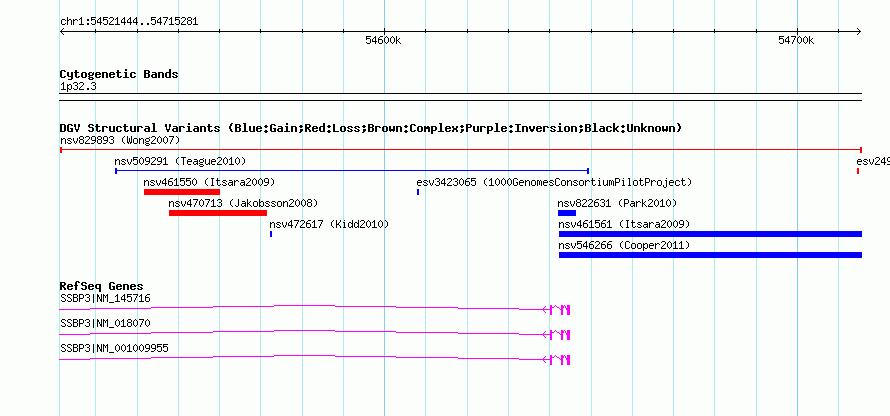Click the nsv509291 (Teague2010) label
Viewport: 890px width, 416px height.
[x=180, y=161]
